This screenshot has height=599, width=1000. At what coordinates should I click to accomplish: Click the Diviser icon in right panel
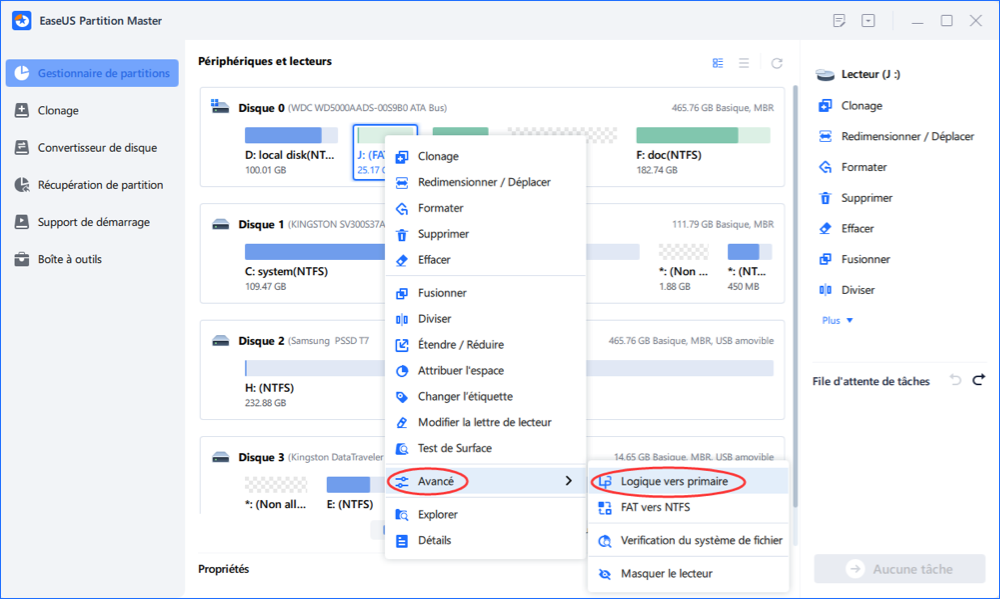[826, 290]
